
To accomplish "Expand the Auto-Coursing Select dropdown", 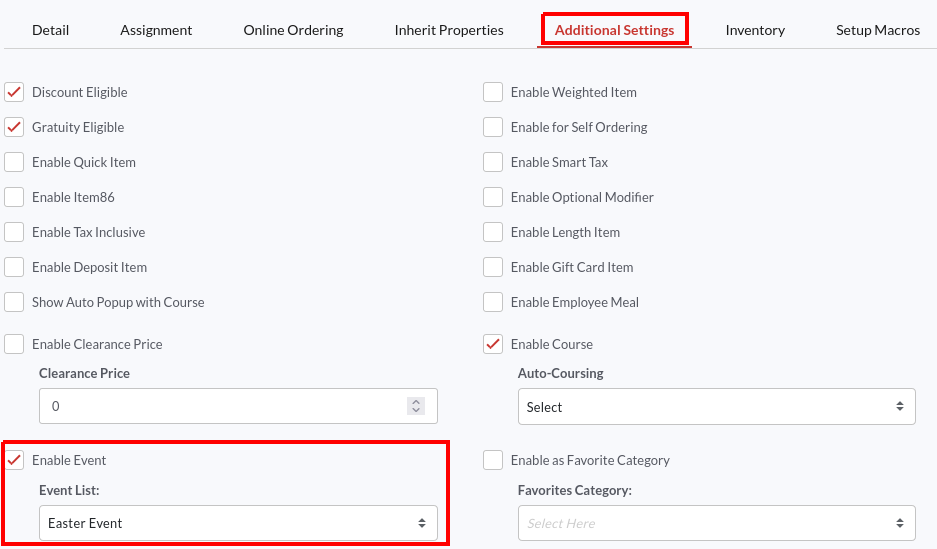I will pyautogui.click(x=716, y=407).
